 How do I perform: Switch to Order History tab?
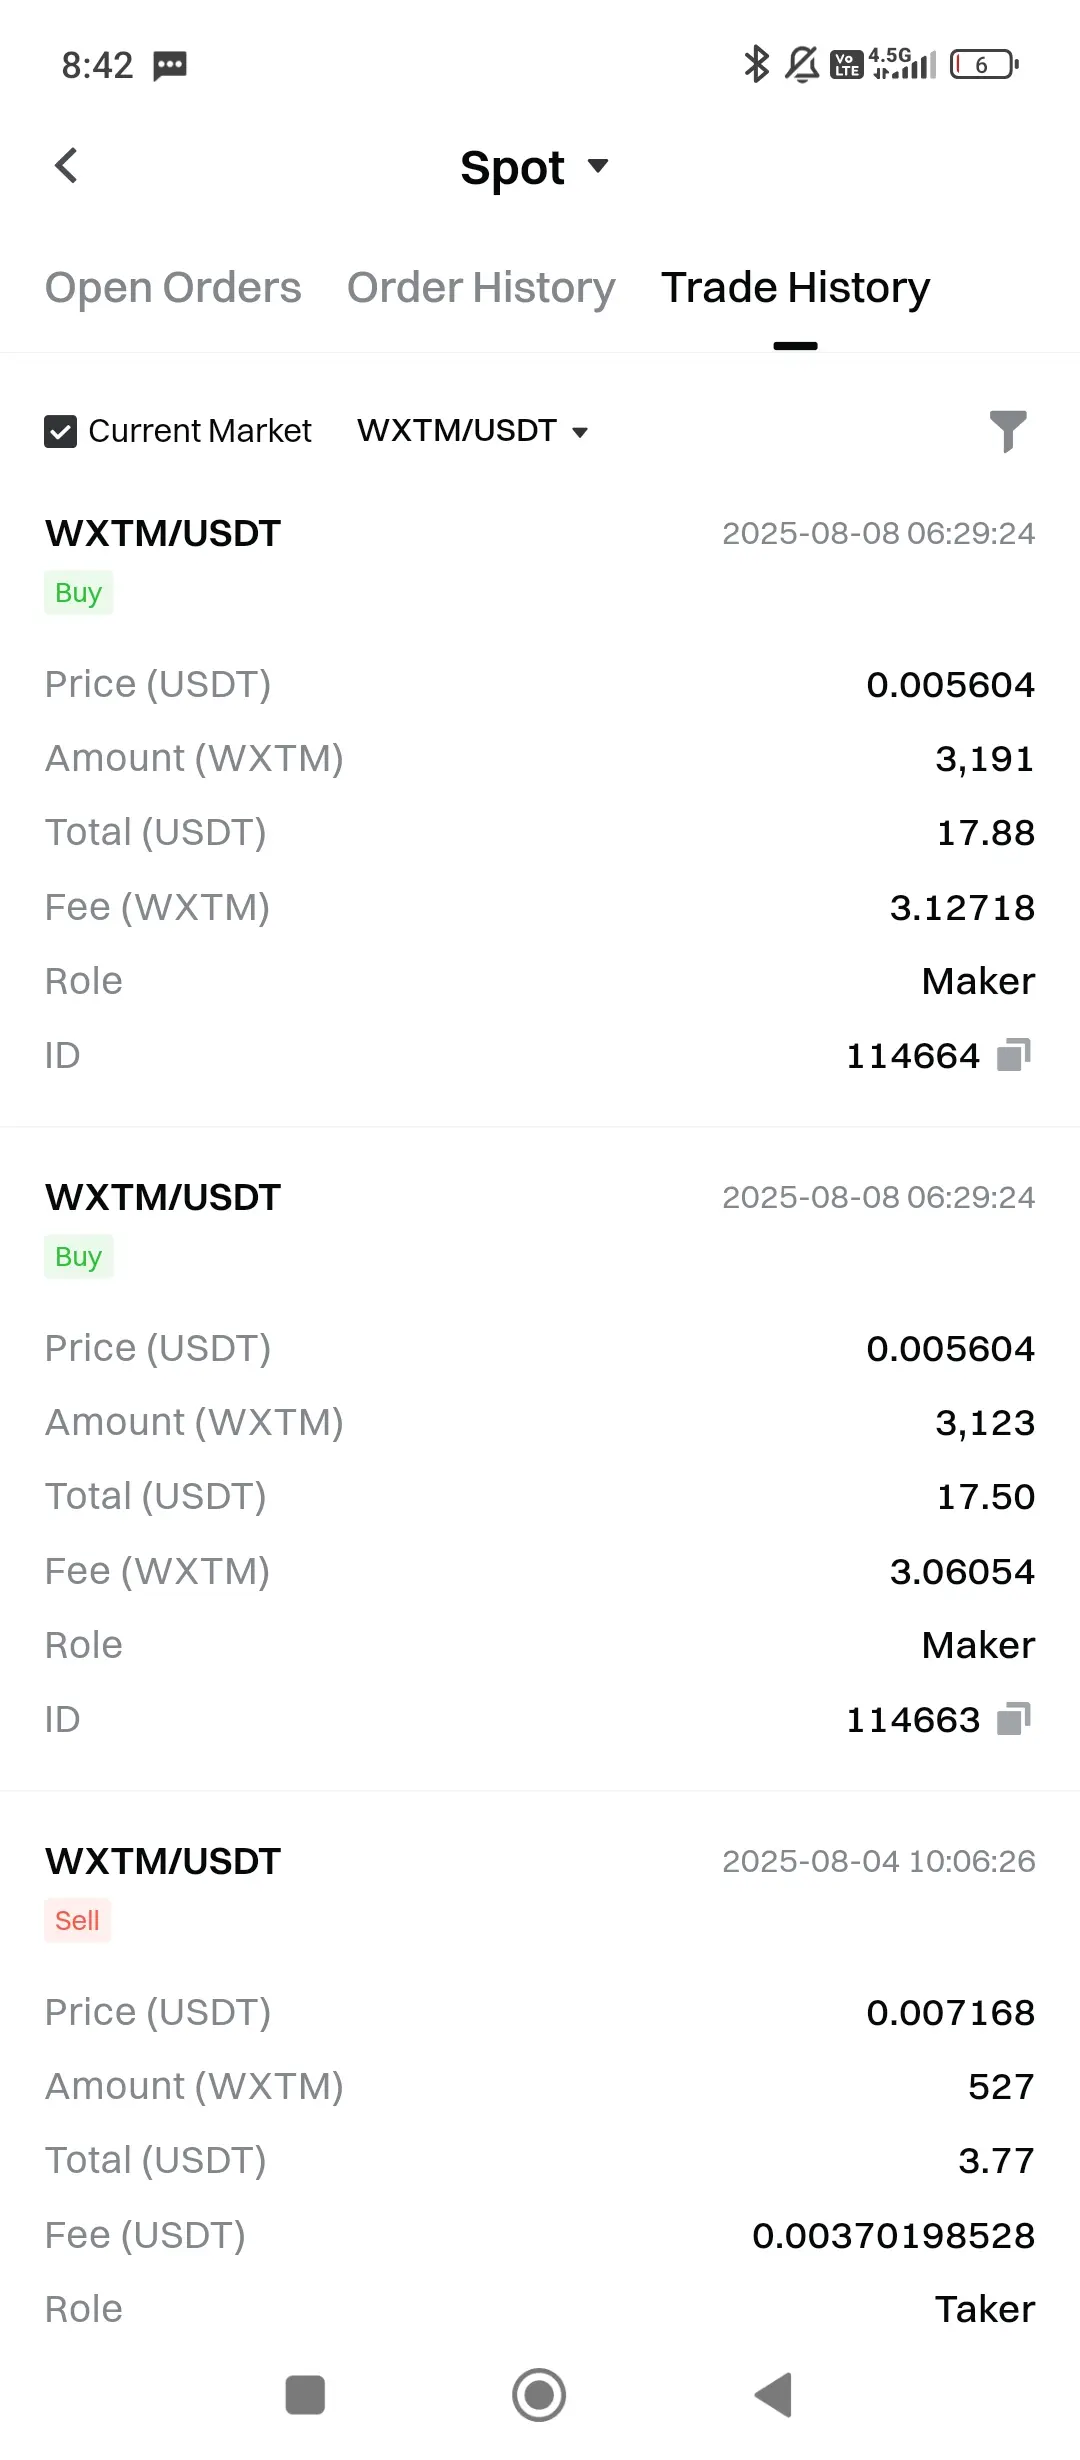pos(481,288)
